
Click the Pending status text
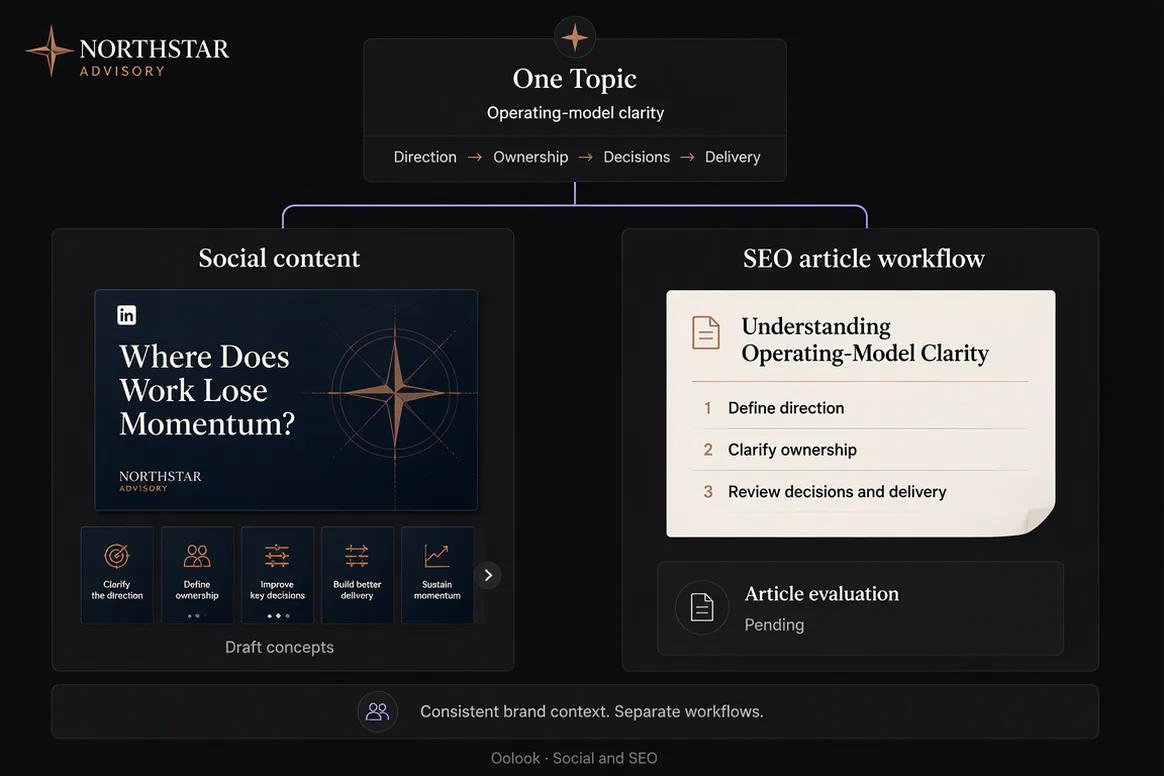point(774,625)
